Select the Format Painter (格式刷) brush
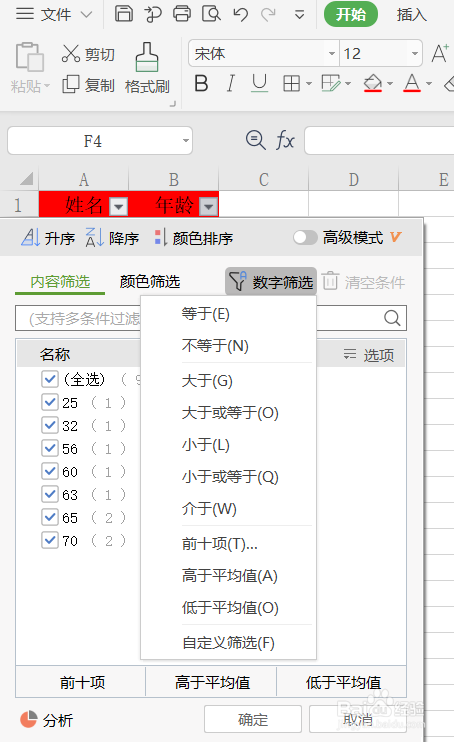Screen dimensions: 454x742 (147, 57)
